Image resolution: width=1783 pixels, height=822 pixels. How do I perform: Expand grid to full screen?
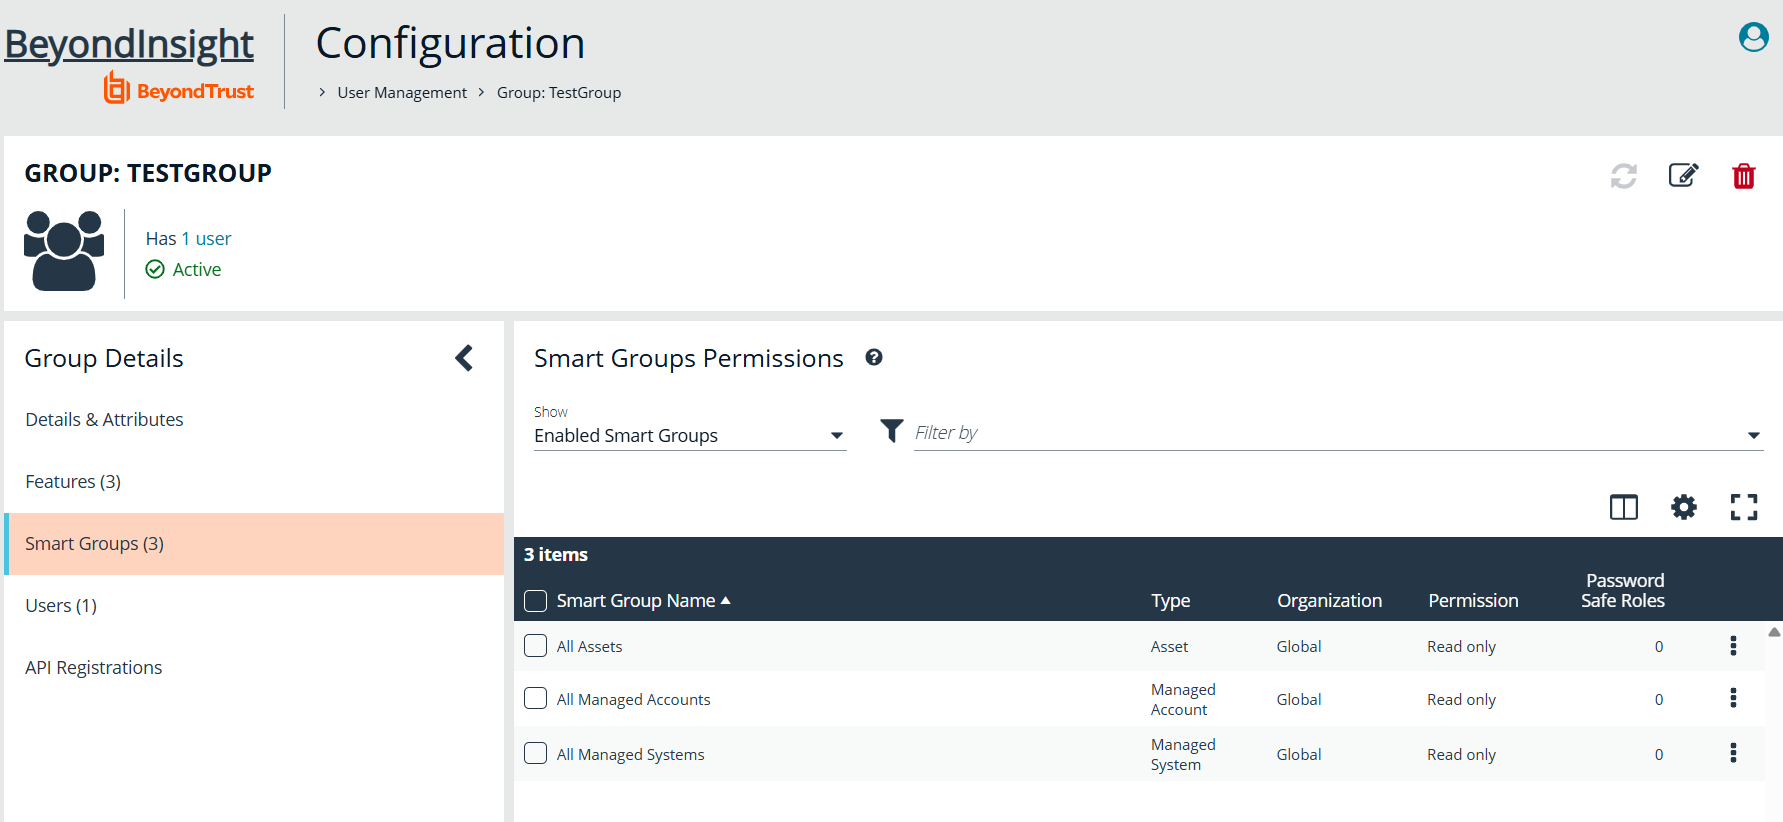(1743, 507)
